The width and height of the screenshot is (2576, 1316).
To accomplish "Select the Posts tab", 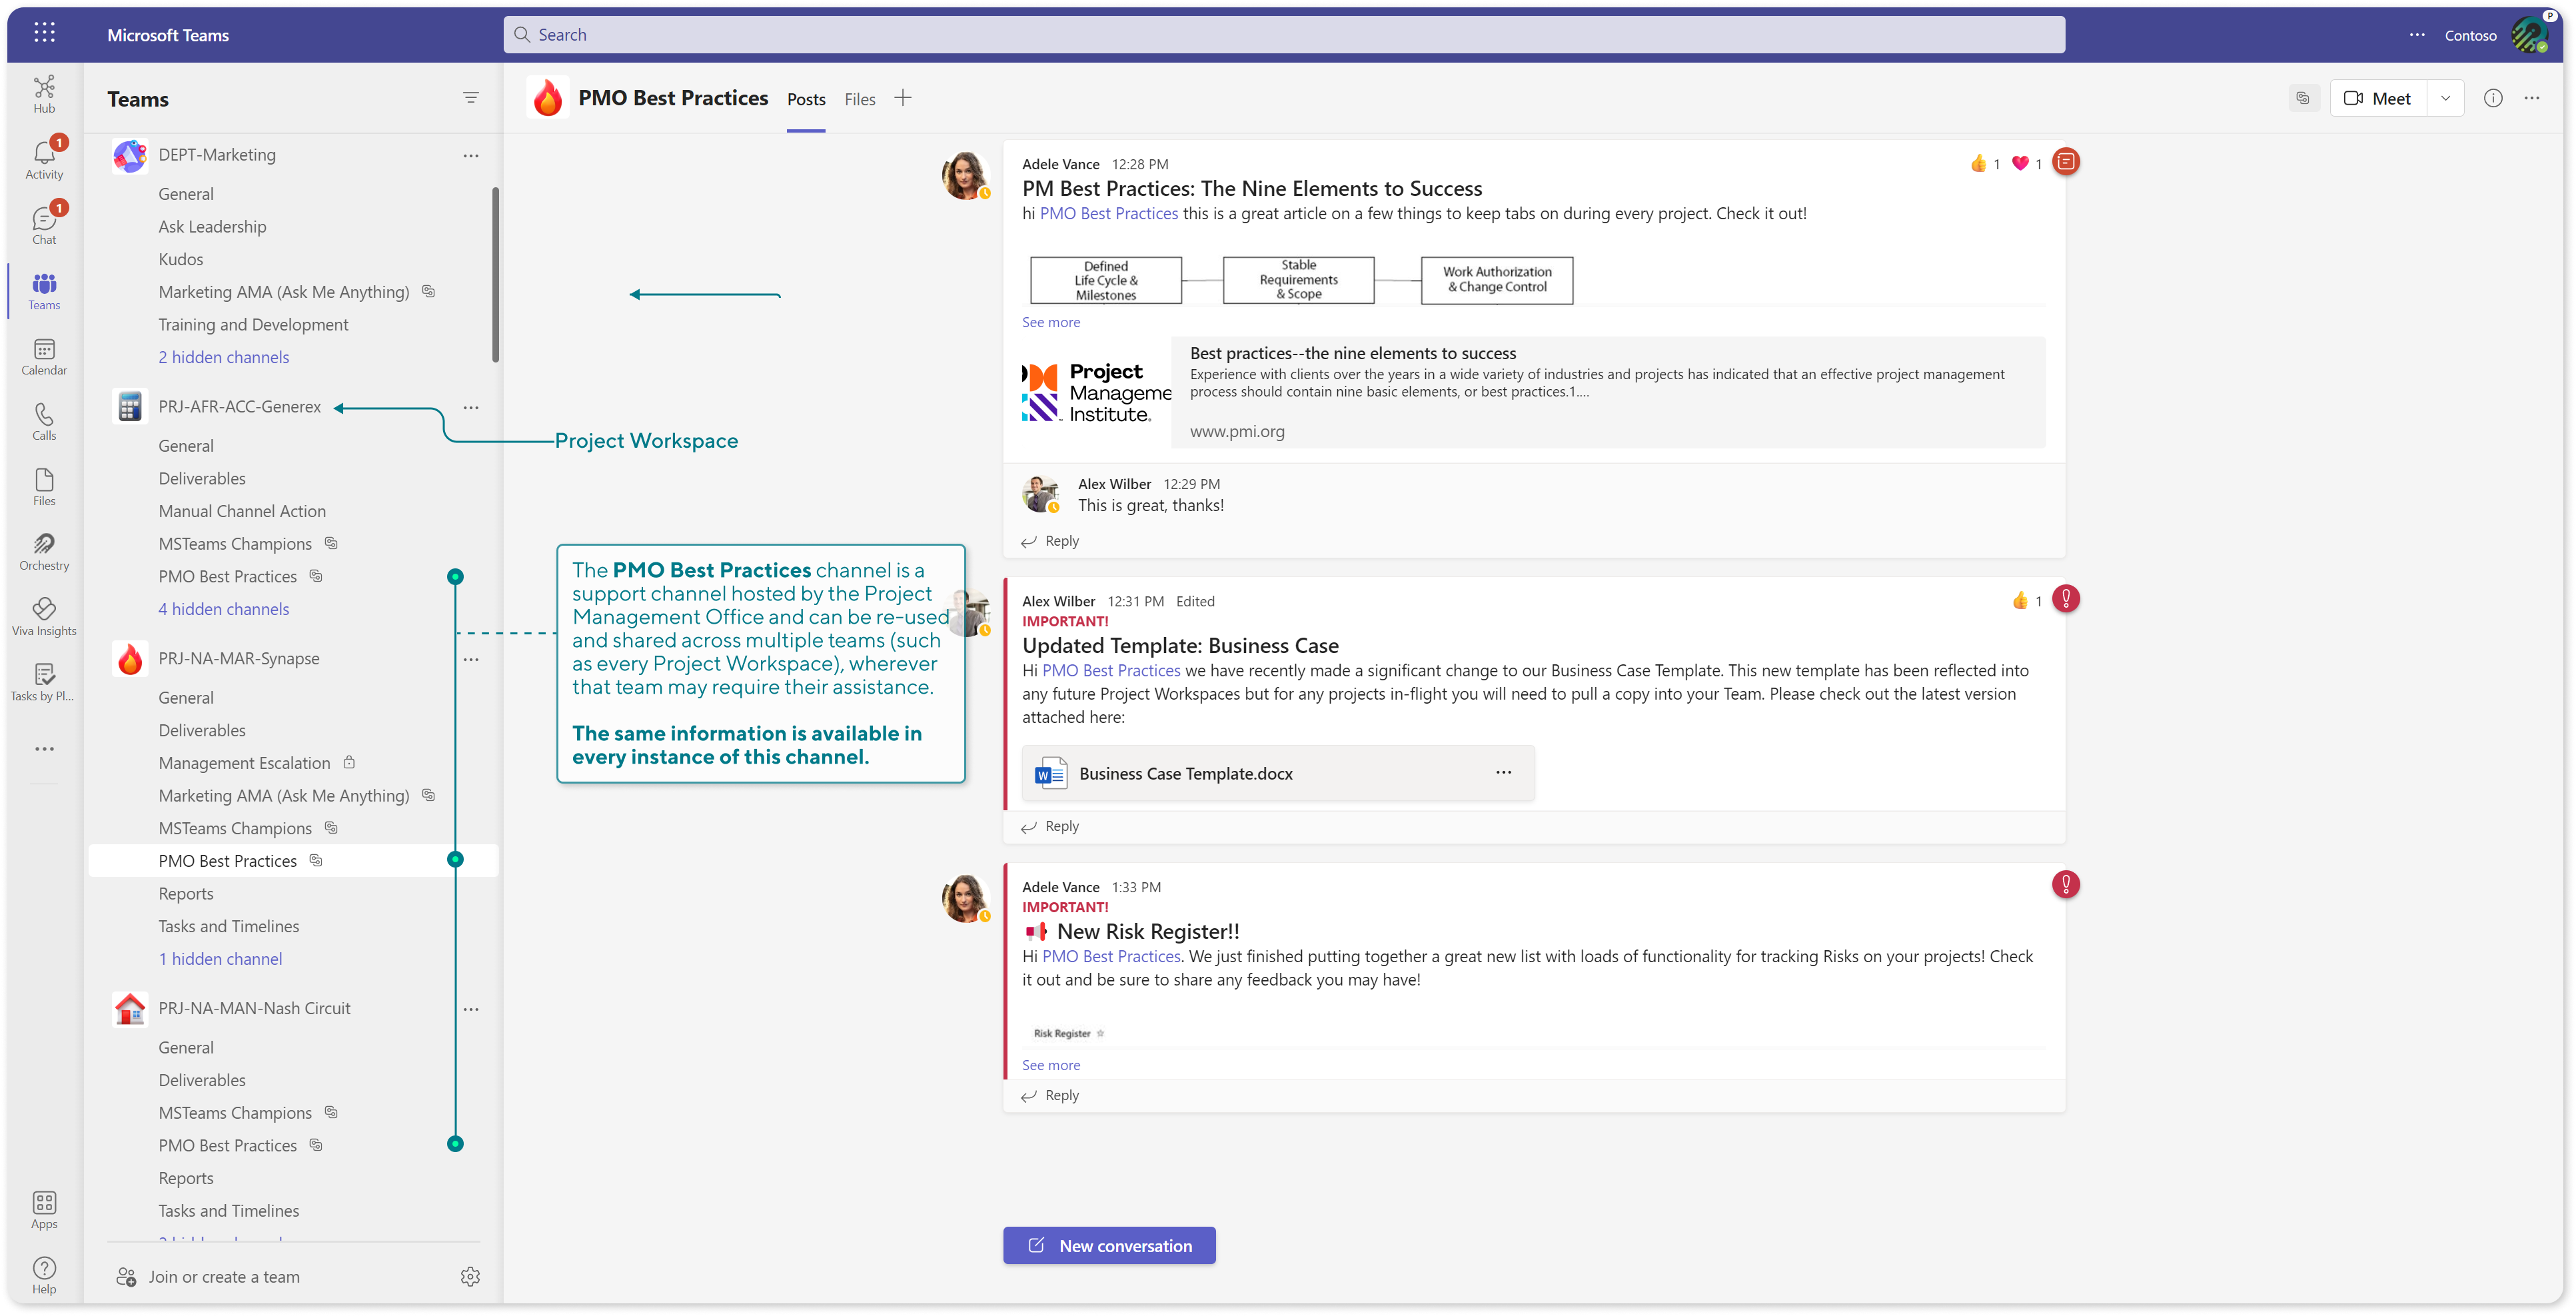I will [806, 97].
